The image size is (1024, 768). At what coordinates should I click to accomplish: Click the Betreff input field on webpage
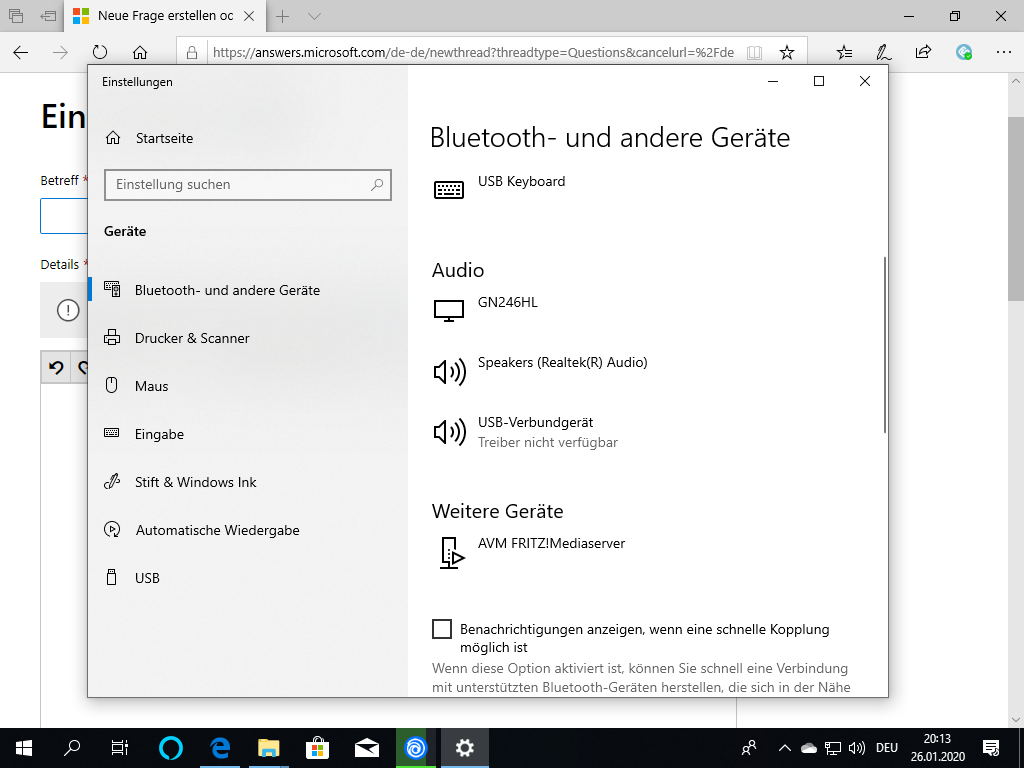pos(64,216)
